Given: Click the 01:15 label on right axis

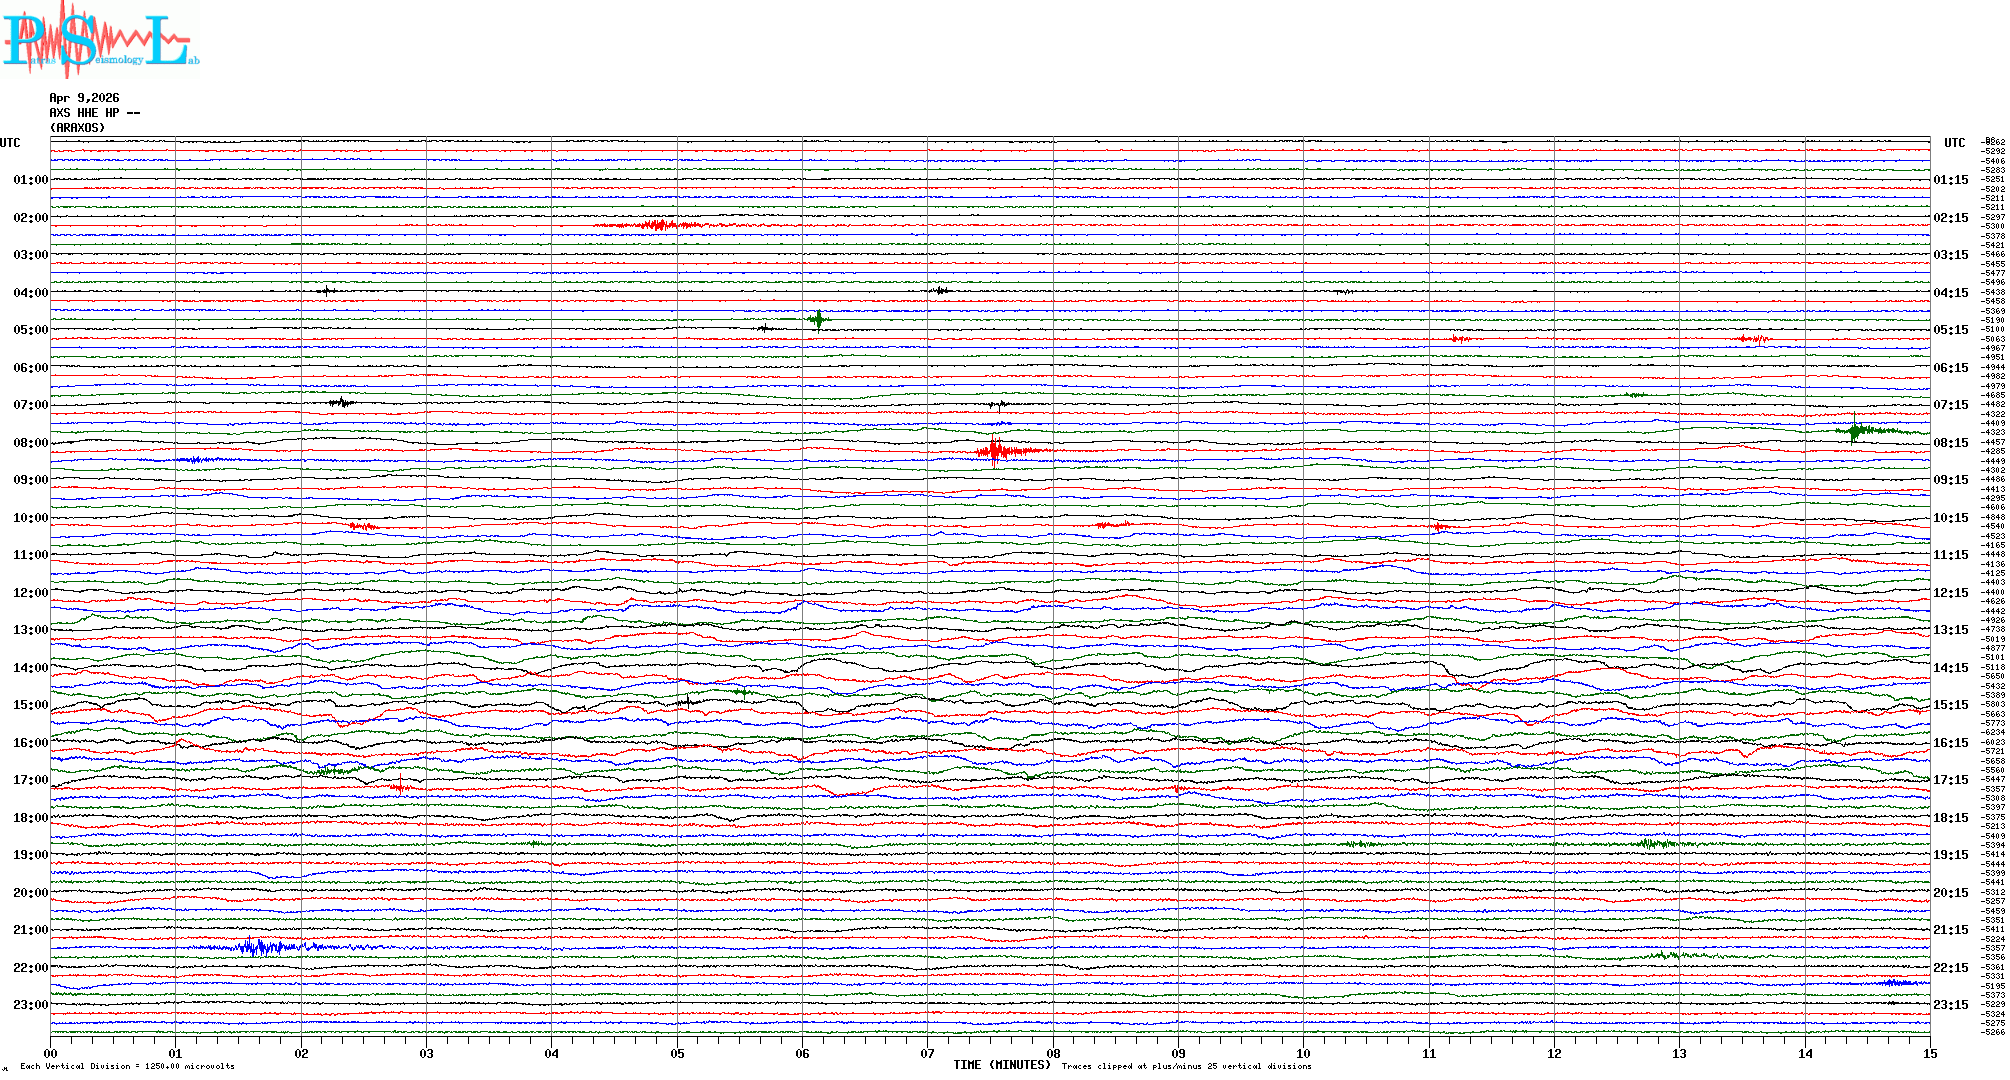Looking at the screenshot, I should (1950, 180).
